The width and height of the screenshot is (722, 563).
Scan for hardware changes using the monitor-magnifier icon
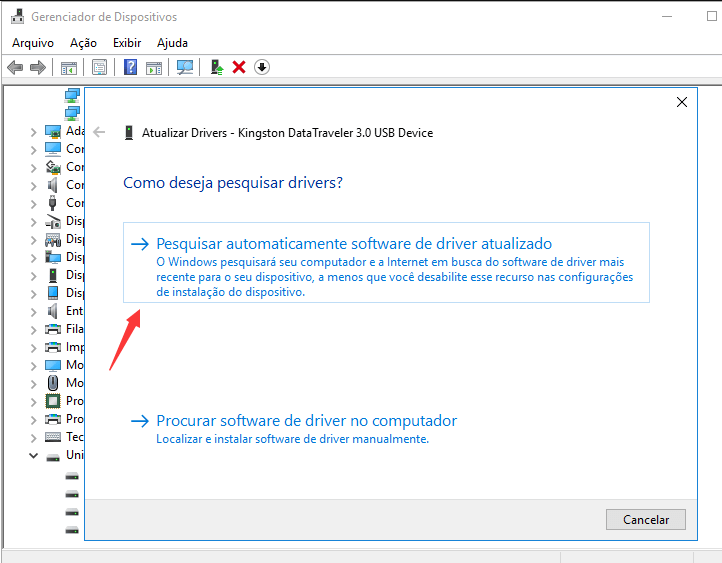tap(185, 68)
